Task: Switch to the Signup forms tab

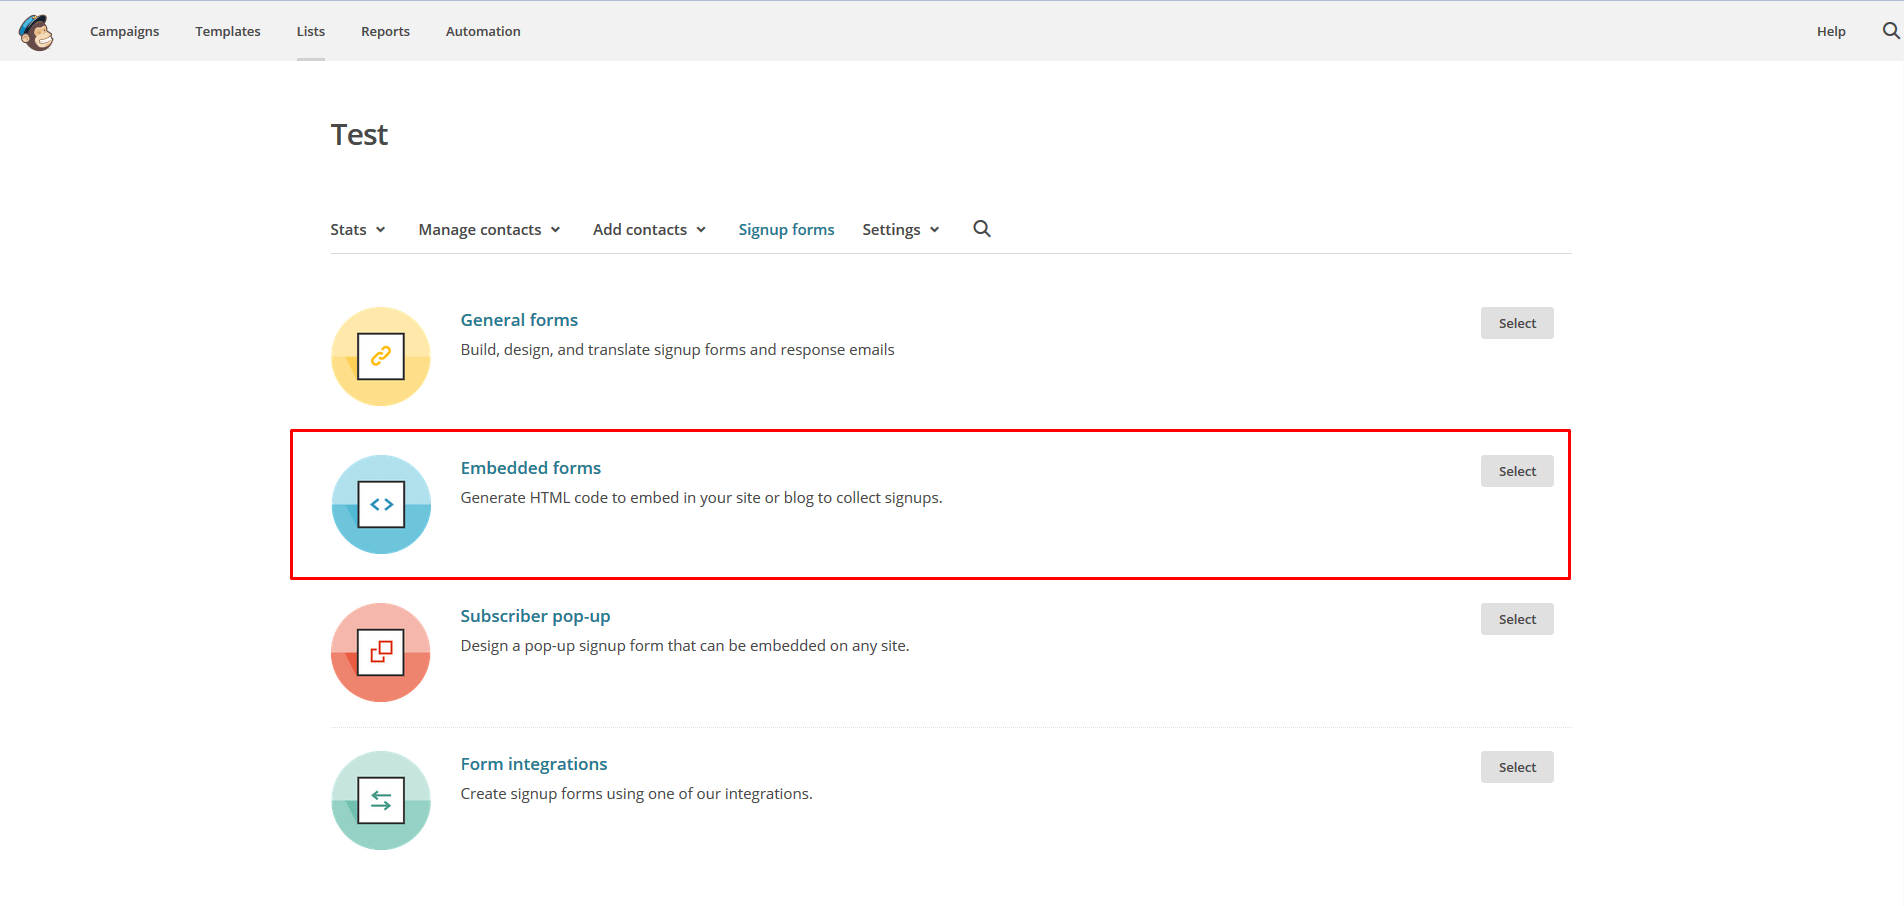Action: pyautogui.click(x=786, y=229)
